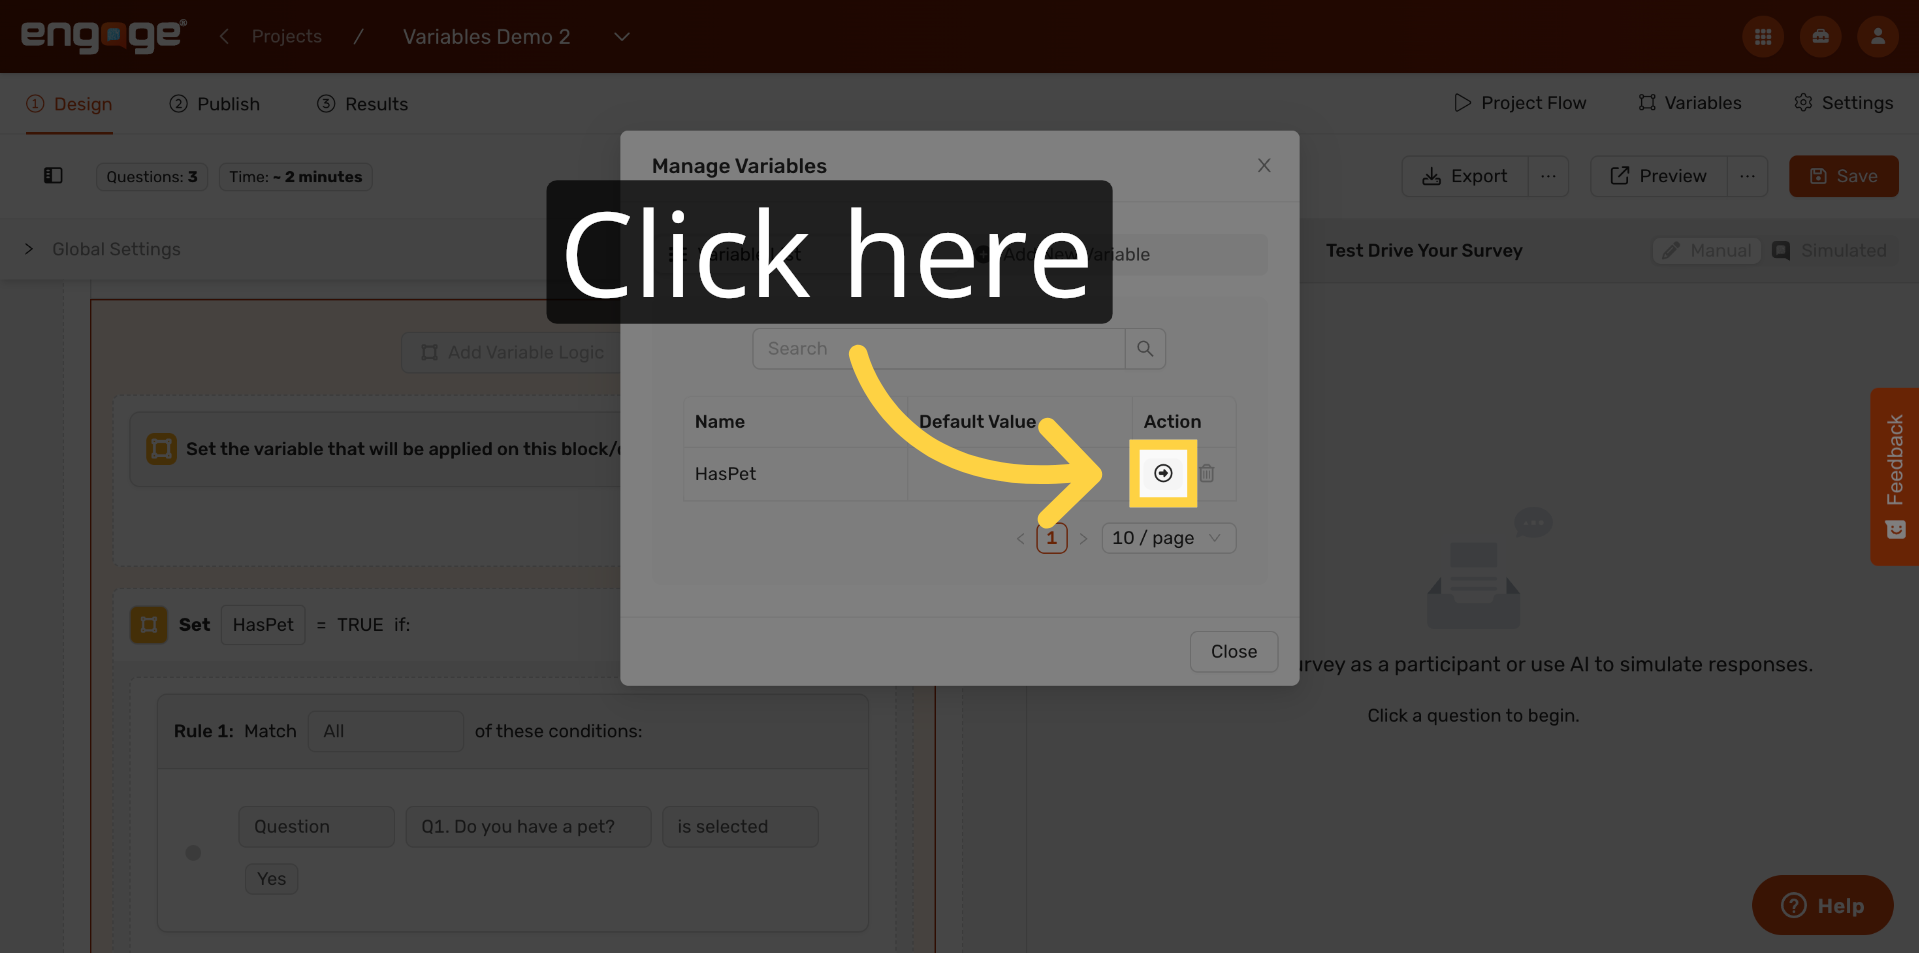This screenshot has height=953, width=1919.
Task: Click the Yes answer tag
Action: [271, 879]
